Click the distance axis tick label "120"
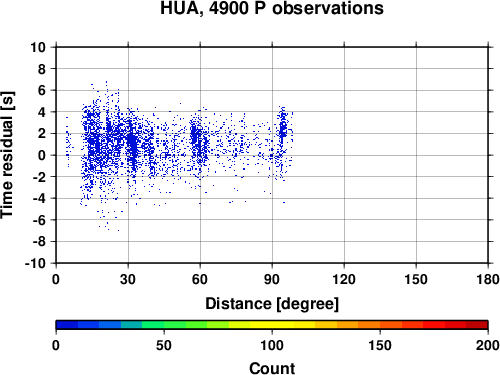The height and width of the screenshot is (375, 500). click(x=344, y=279)
